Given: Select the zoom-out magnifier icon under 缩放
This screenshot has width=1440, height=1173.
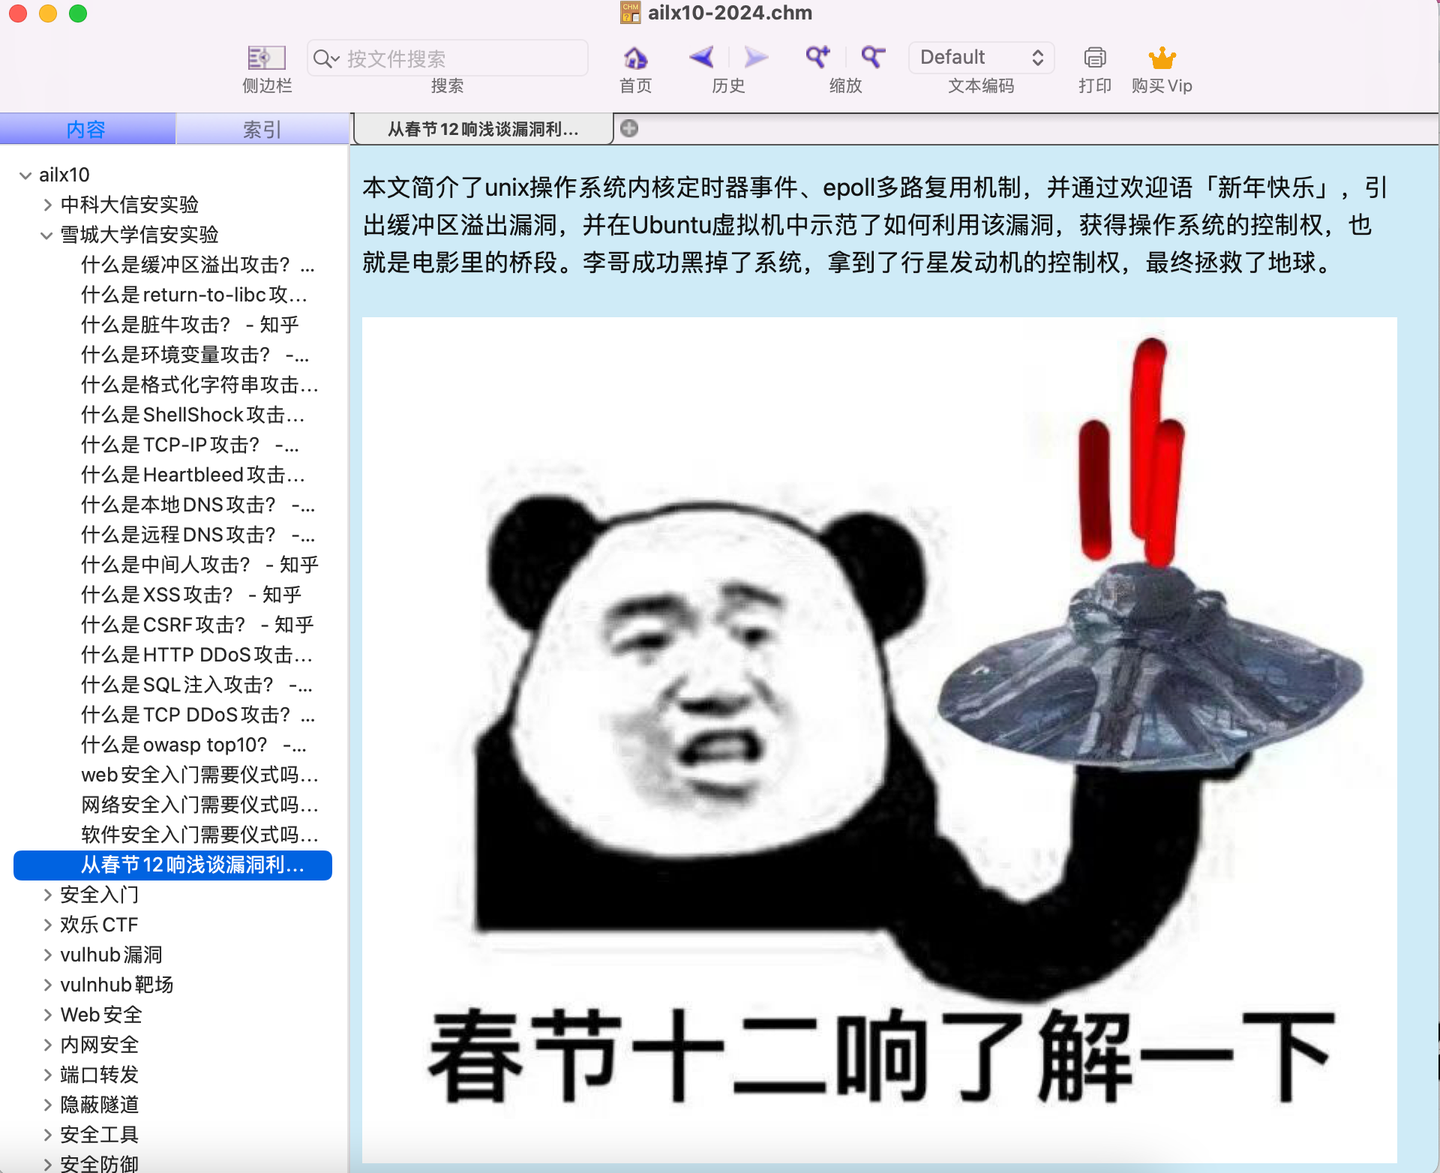Looking at the screenshot, I should click(x=871, y=57).
